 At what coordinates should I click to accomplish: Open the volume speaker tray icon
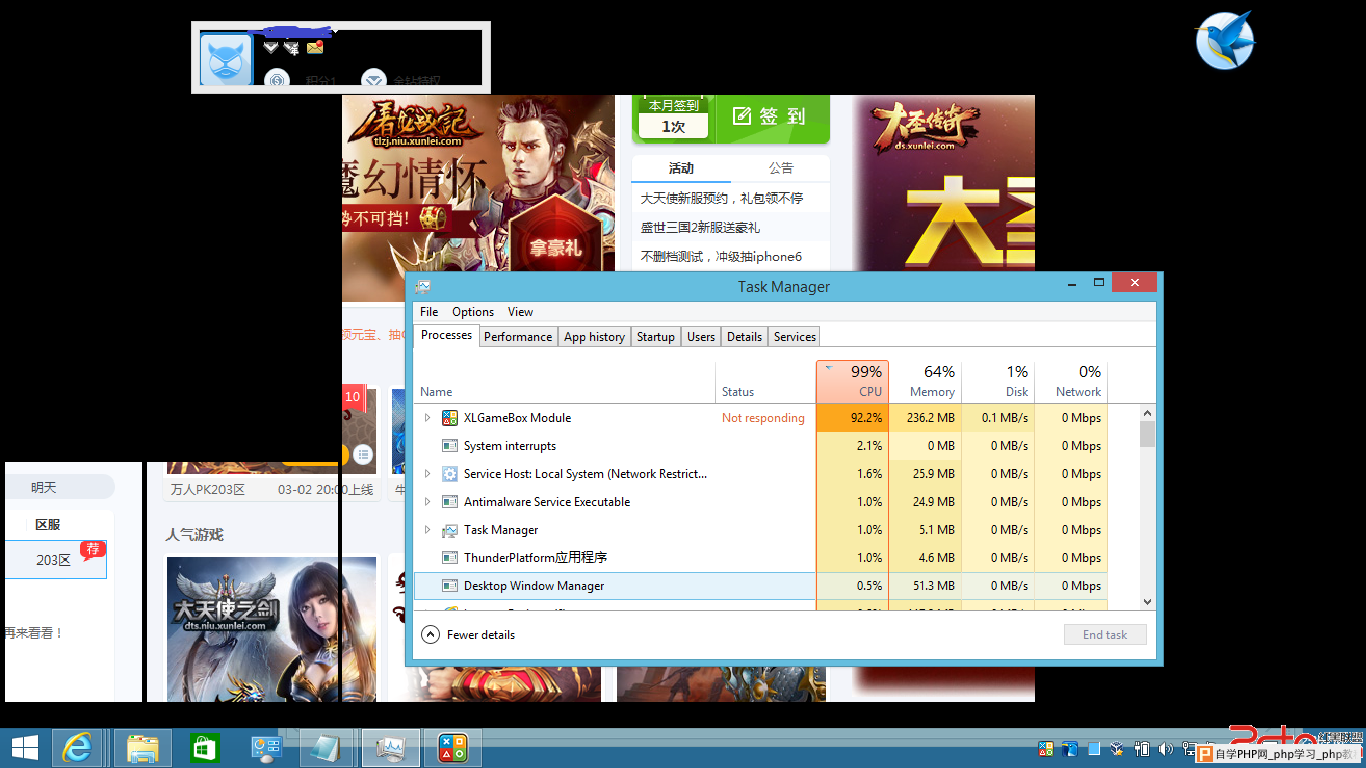point(1166,748)
